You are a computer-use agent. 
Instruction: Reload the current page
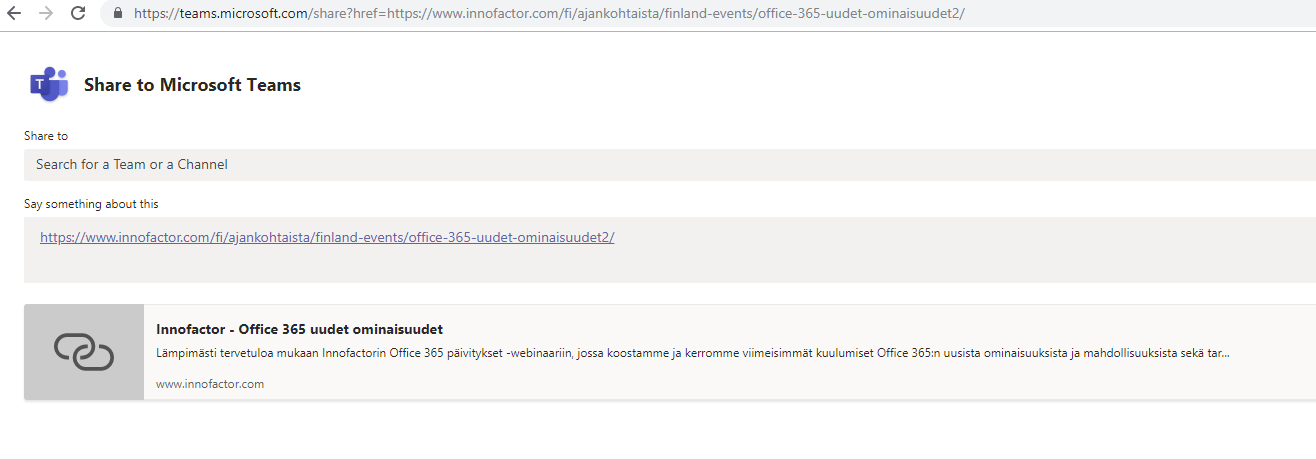click(x=78, y=13)
